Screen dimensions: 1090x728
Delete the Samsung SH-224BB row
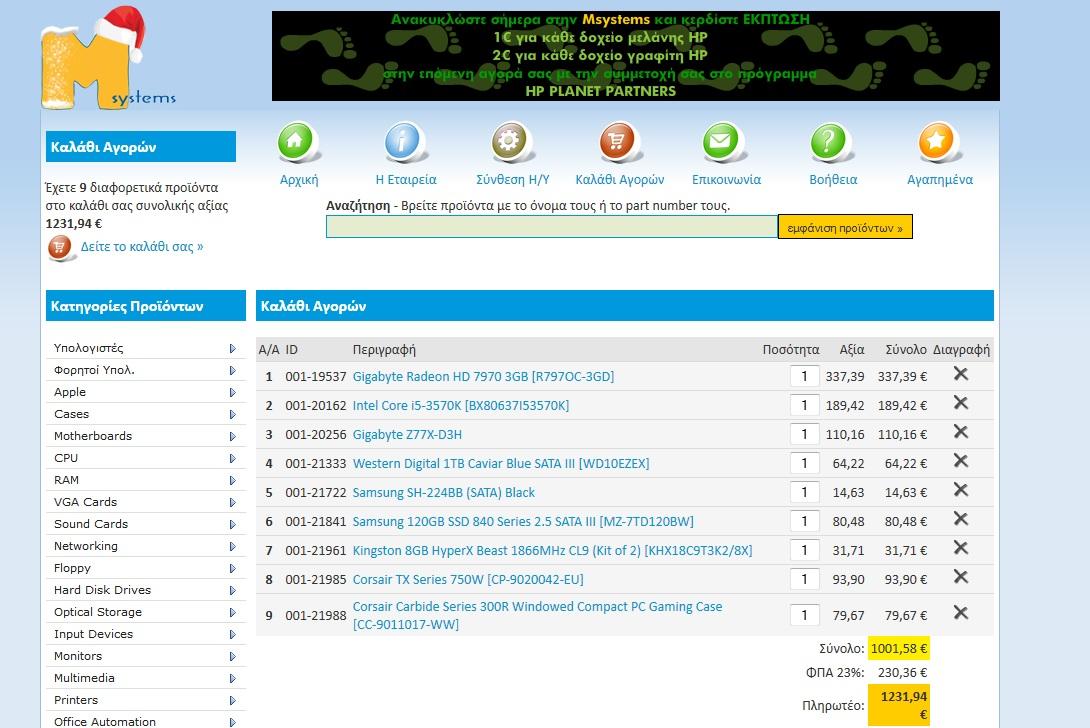click(x=961, y=490)
